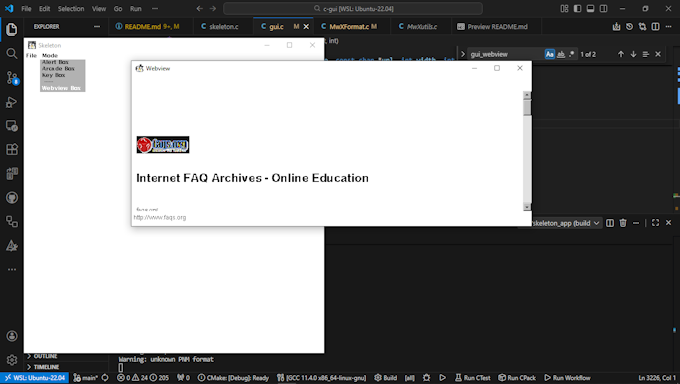The width and height of the screenshot is (680, 384).
Task: Select Alert Box in Skeleton Mode menu
Action: coord(62,62)
